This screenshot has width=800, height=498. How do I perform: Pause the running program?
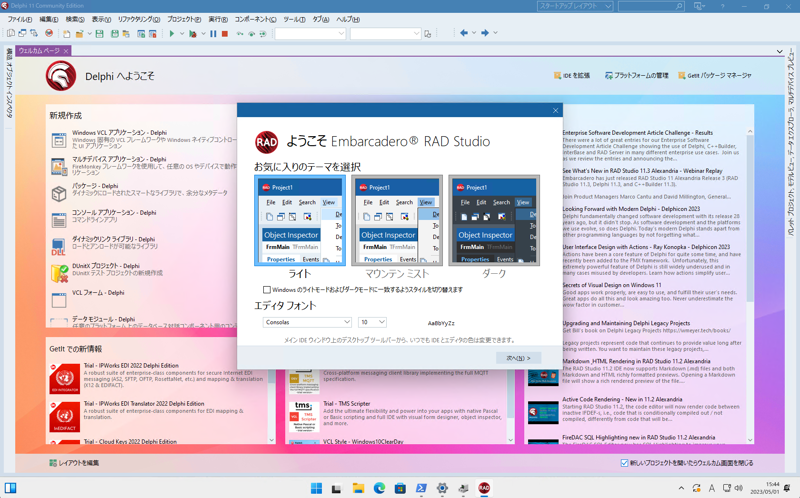point(213,34)
